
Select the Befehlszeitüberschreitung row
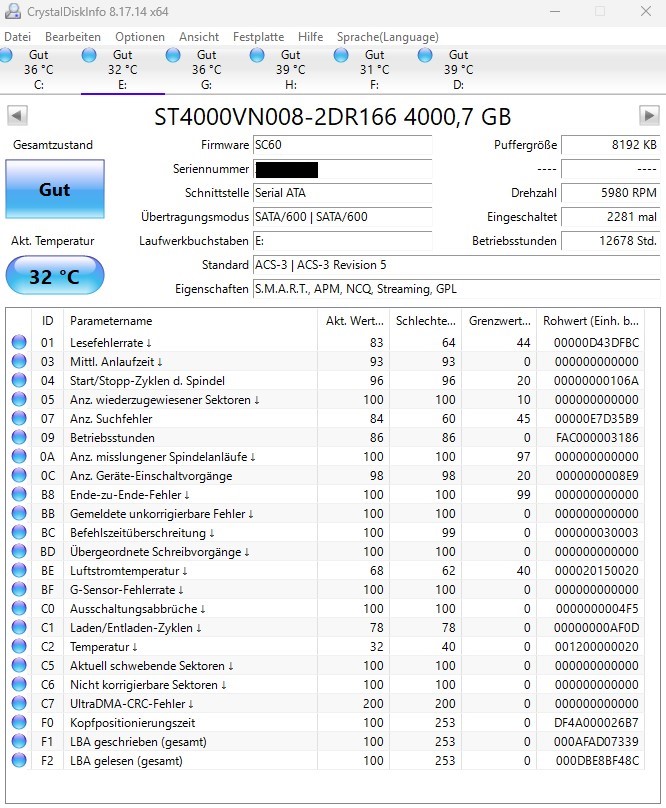pos(327,532)
